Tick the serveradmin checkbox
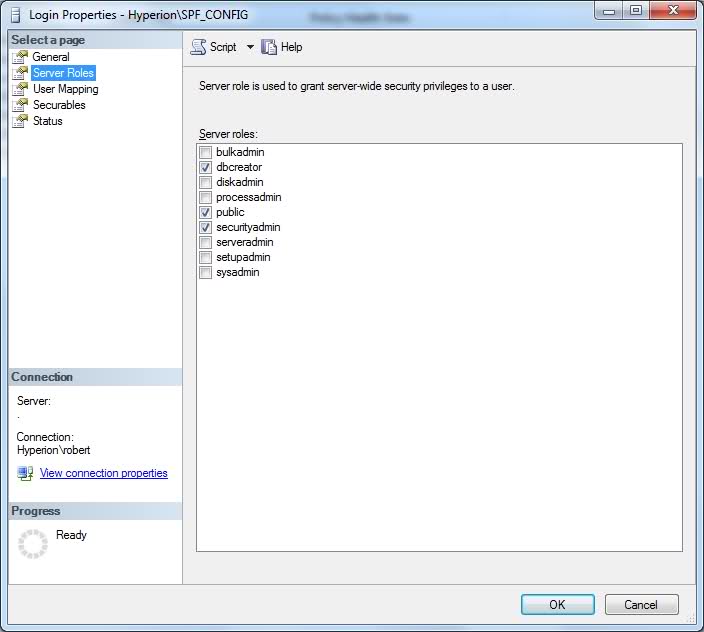The image size is (704, 632). coord(205,242)
